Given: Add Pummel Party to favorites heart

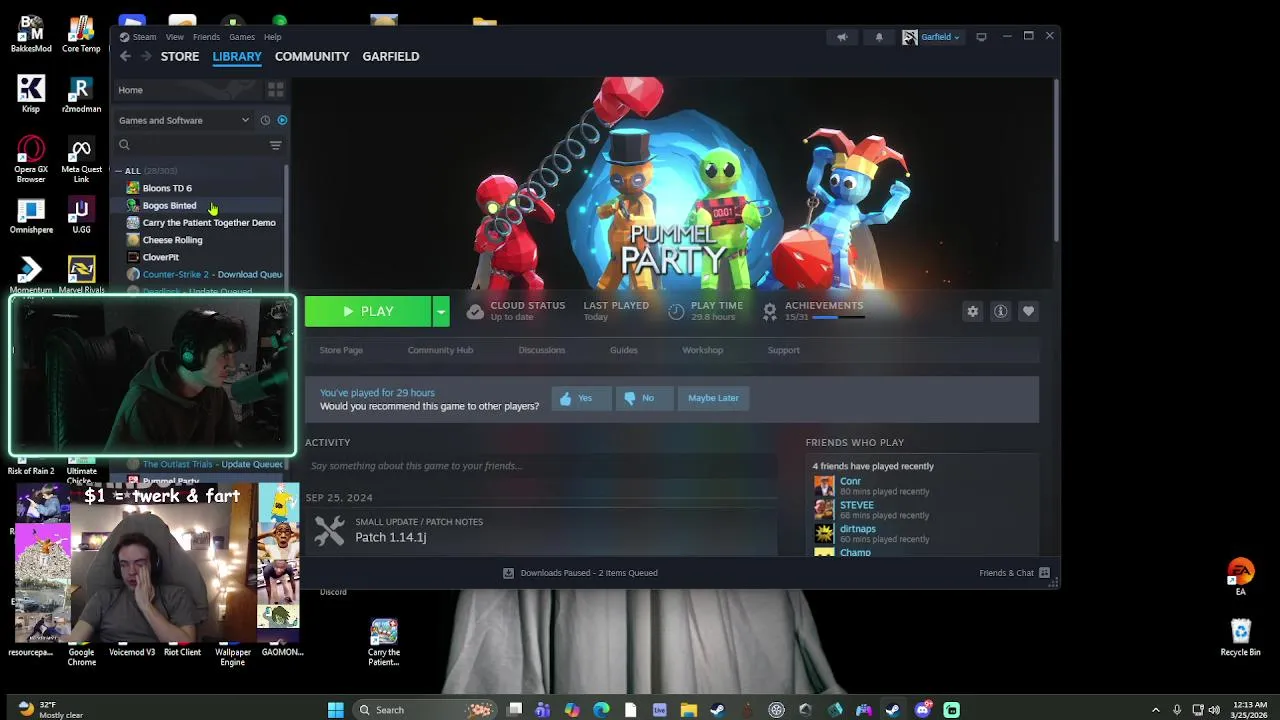Looking at the screenshot, I should click(1028, 311).
